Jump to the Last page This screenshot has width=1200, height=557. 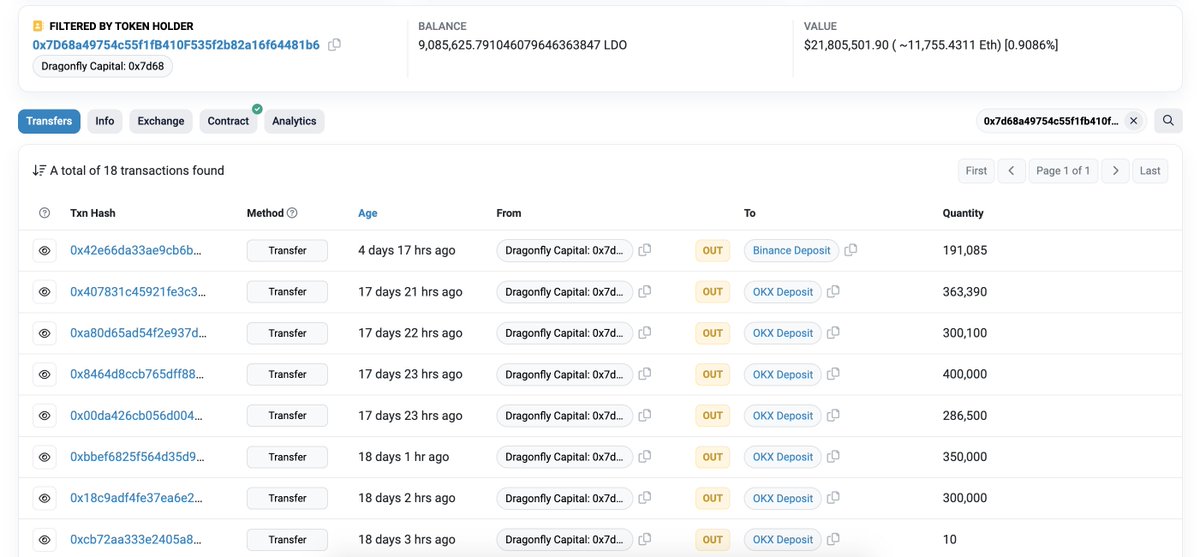click(x=1150, y=171)
